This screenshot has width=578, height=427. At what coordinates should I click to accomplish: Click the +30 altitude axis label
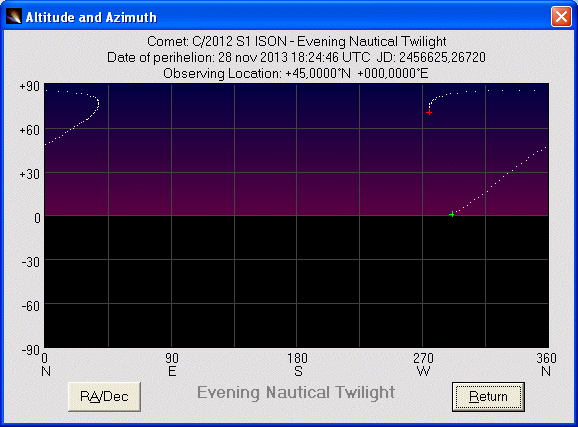(29, 174)
